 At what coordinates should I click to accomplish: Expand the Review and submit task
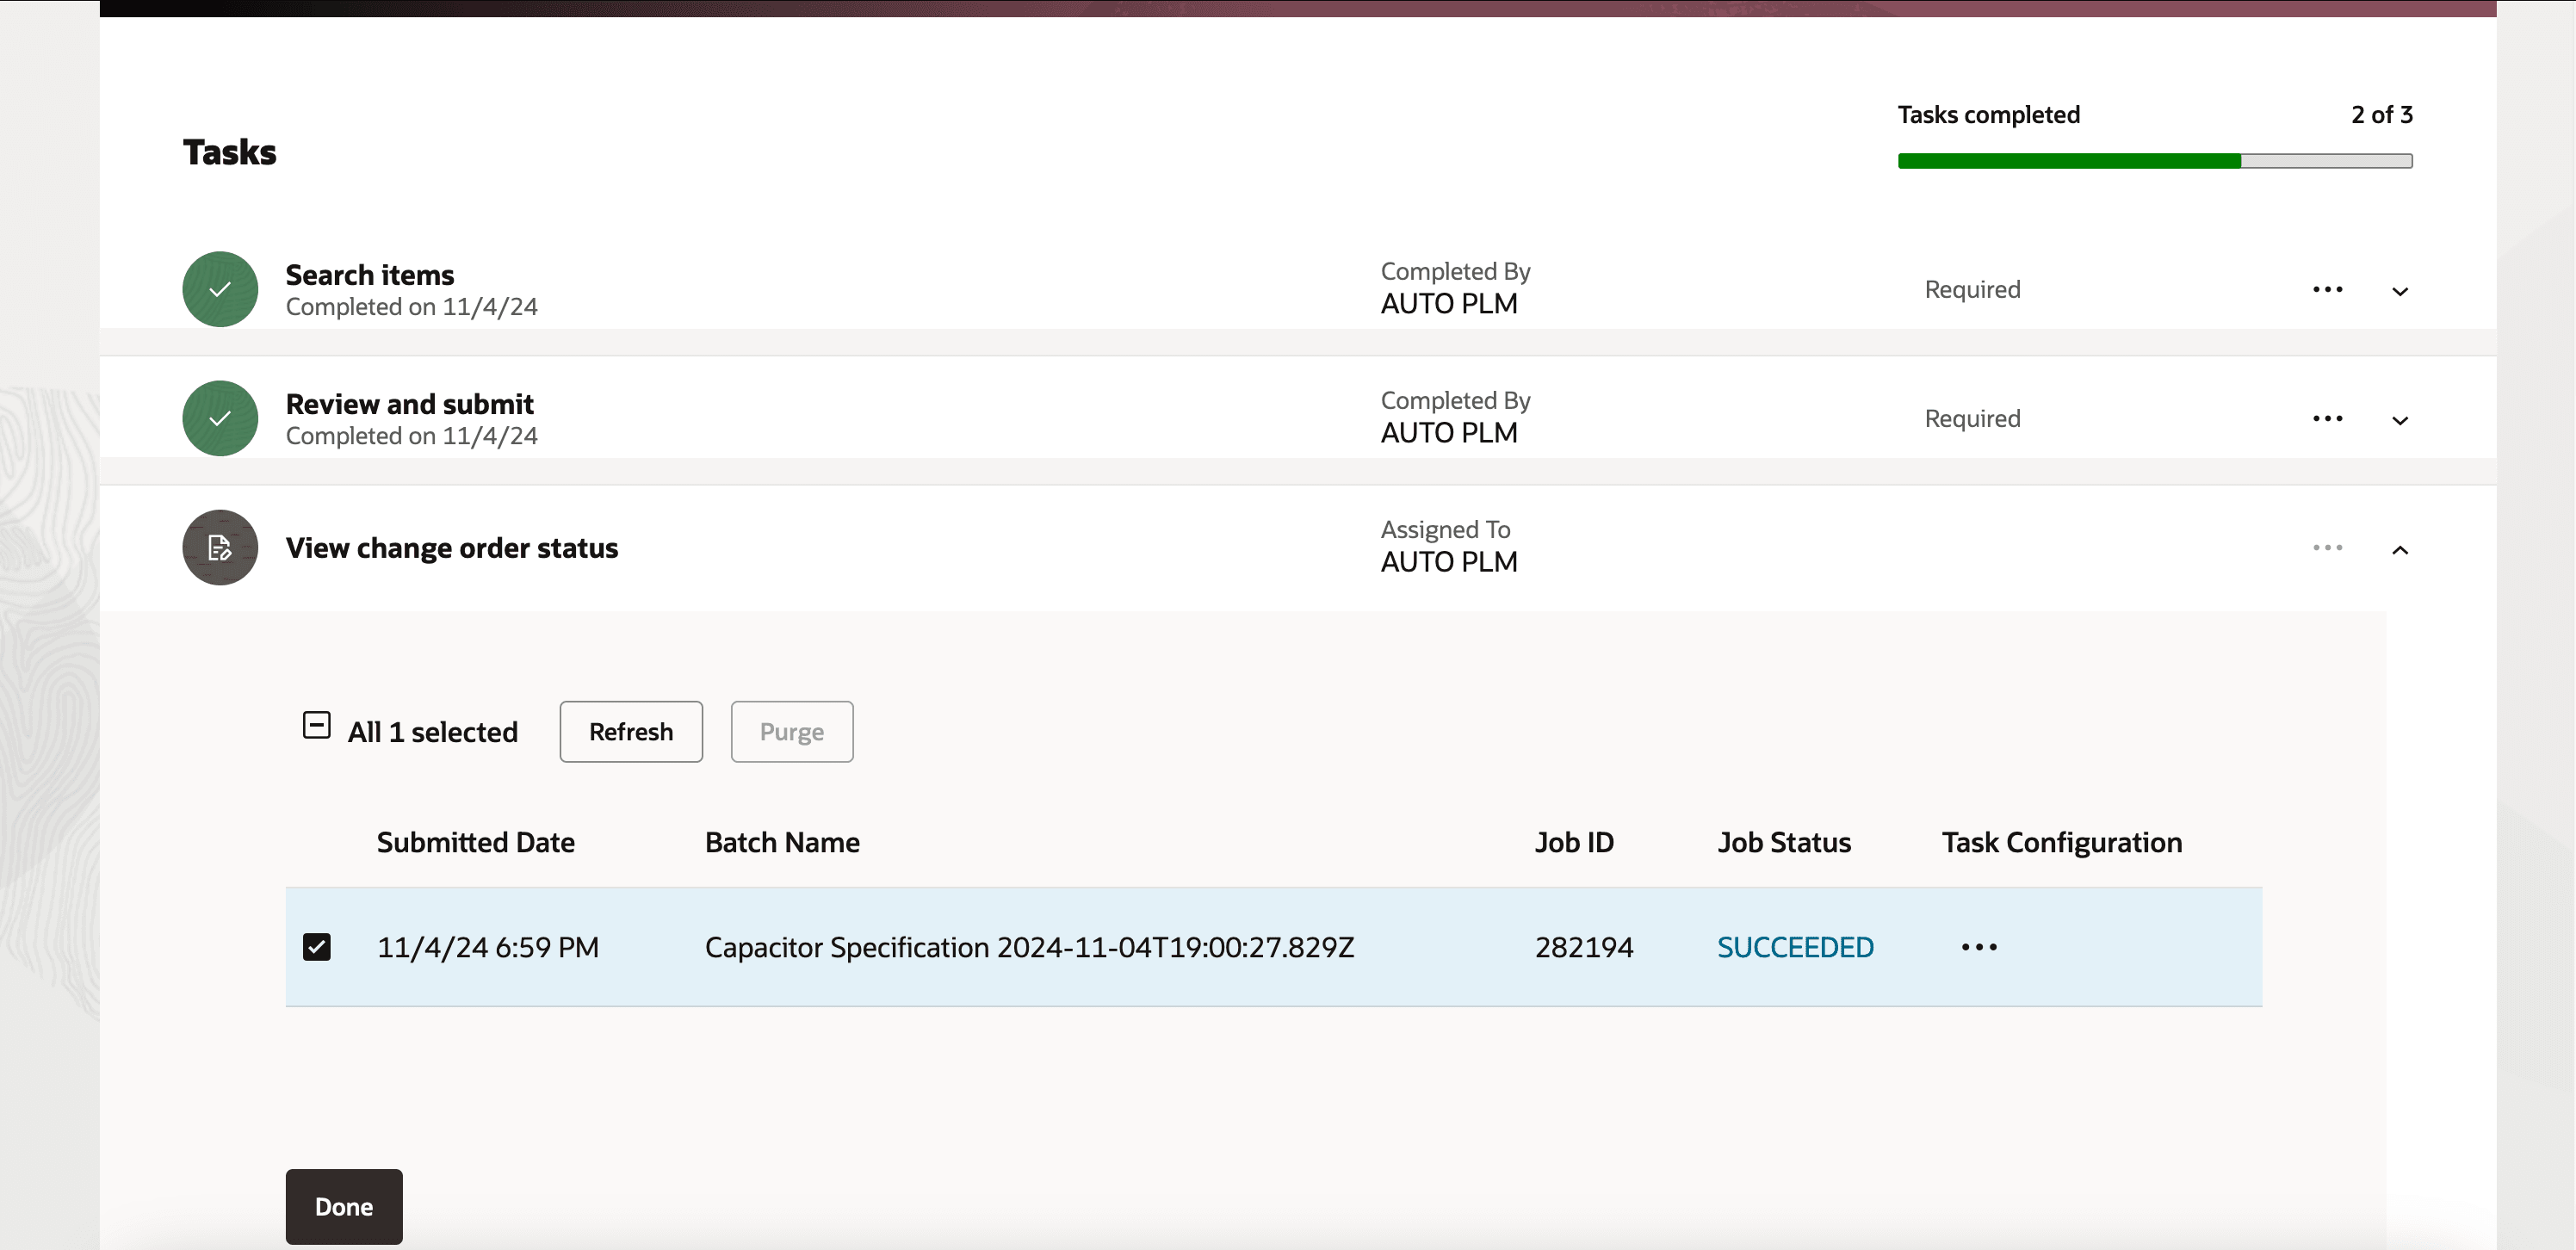point(2399,420)
